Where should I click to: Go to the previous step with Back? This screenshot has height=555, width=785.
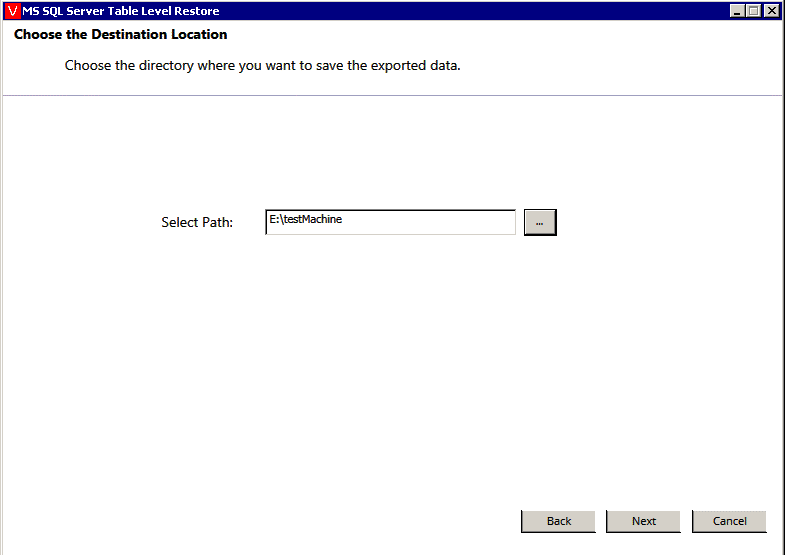point(558,521)
